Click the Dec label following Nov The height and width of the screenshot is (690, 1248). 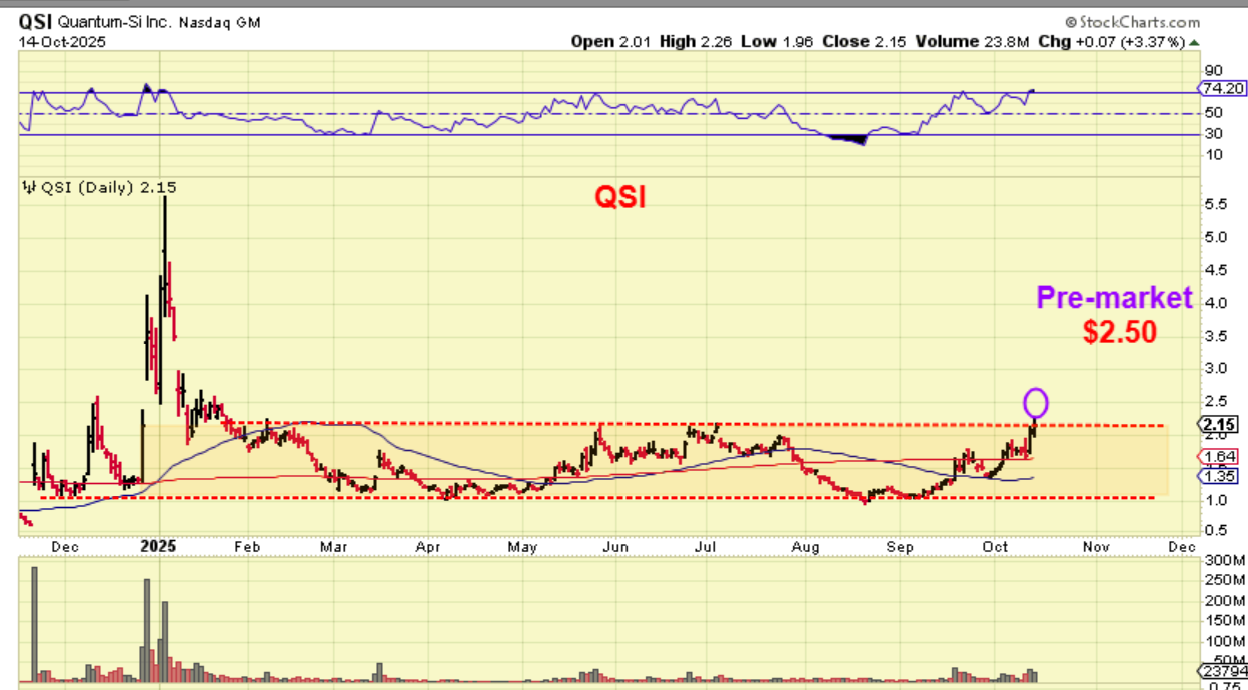point(1182,548)
